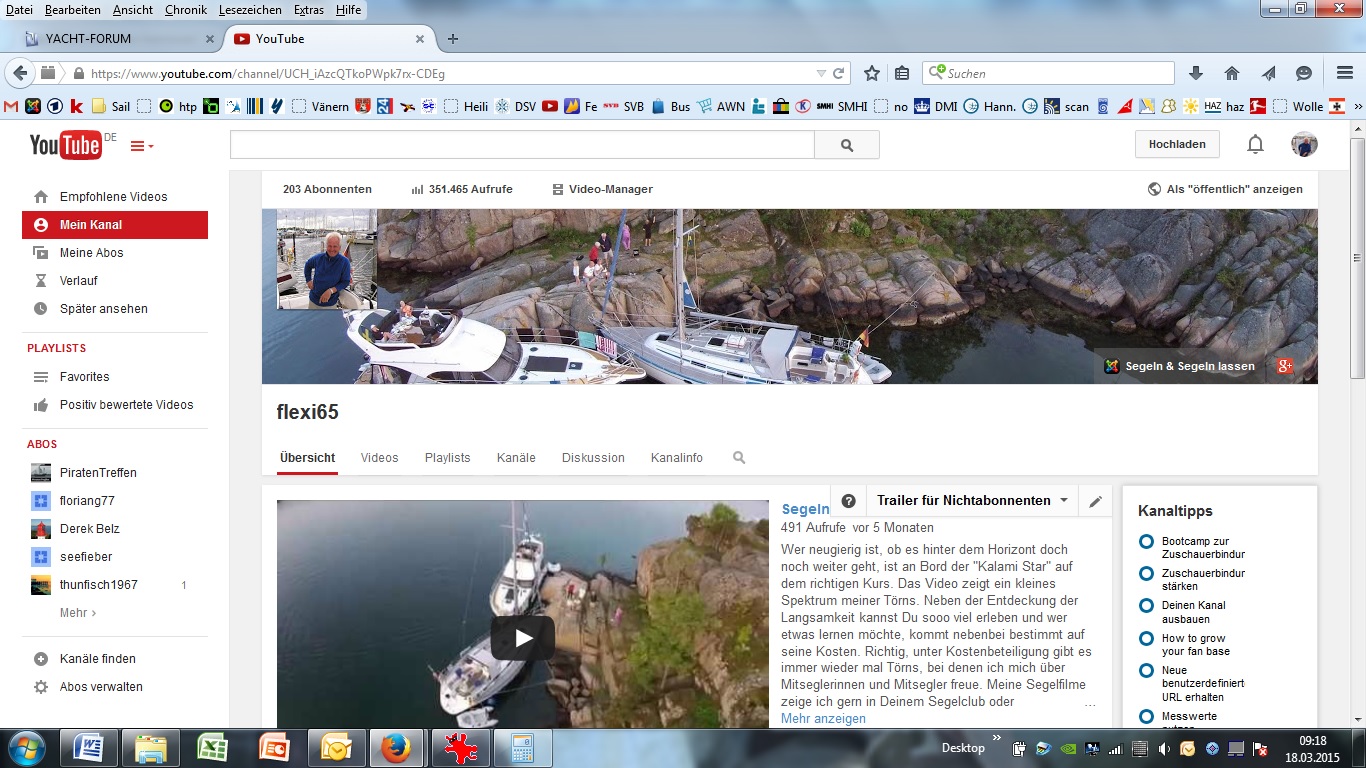Expand subscriptions with 'Mehr' link
The height and width of the screenshot is (768, 1366).
(78, 613)
